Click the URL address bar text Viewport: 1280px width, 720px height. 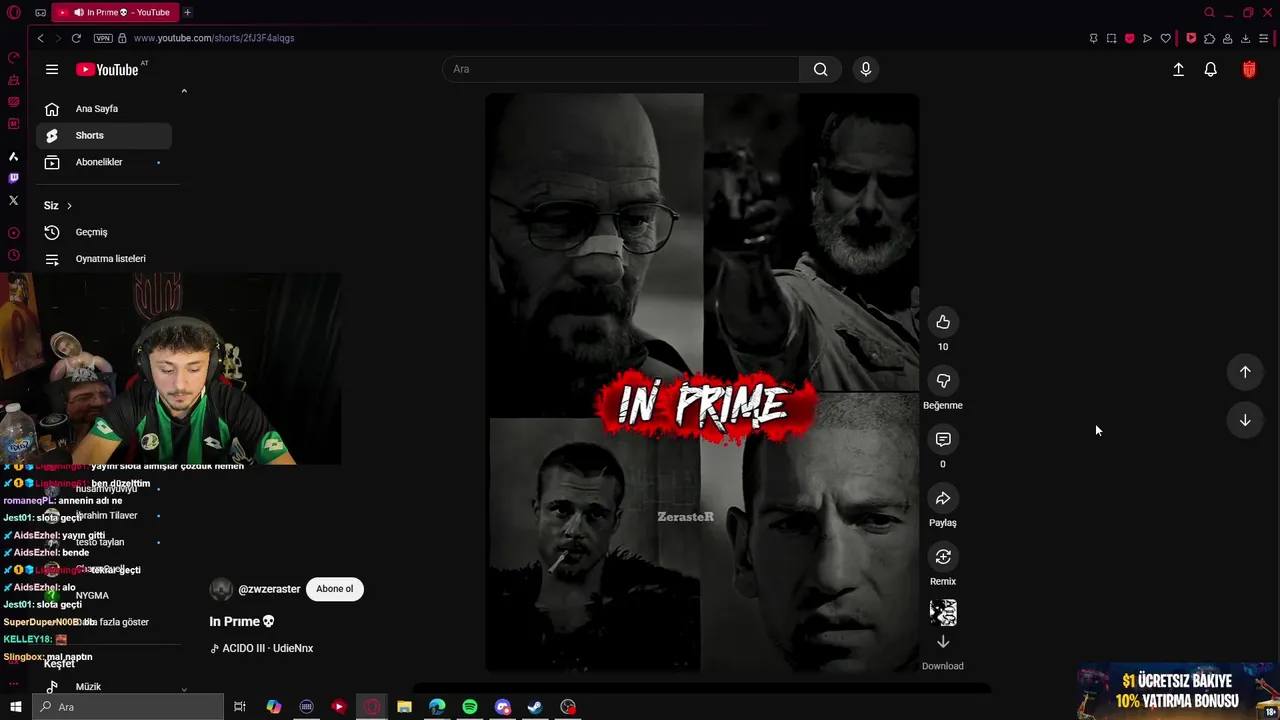point(214,38)
